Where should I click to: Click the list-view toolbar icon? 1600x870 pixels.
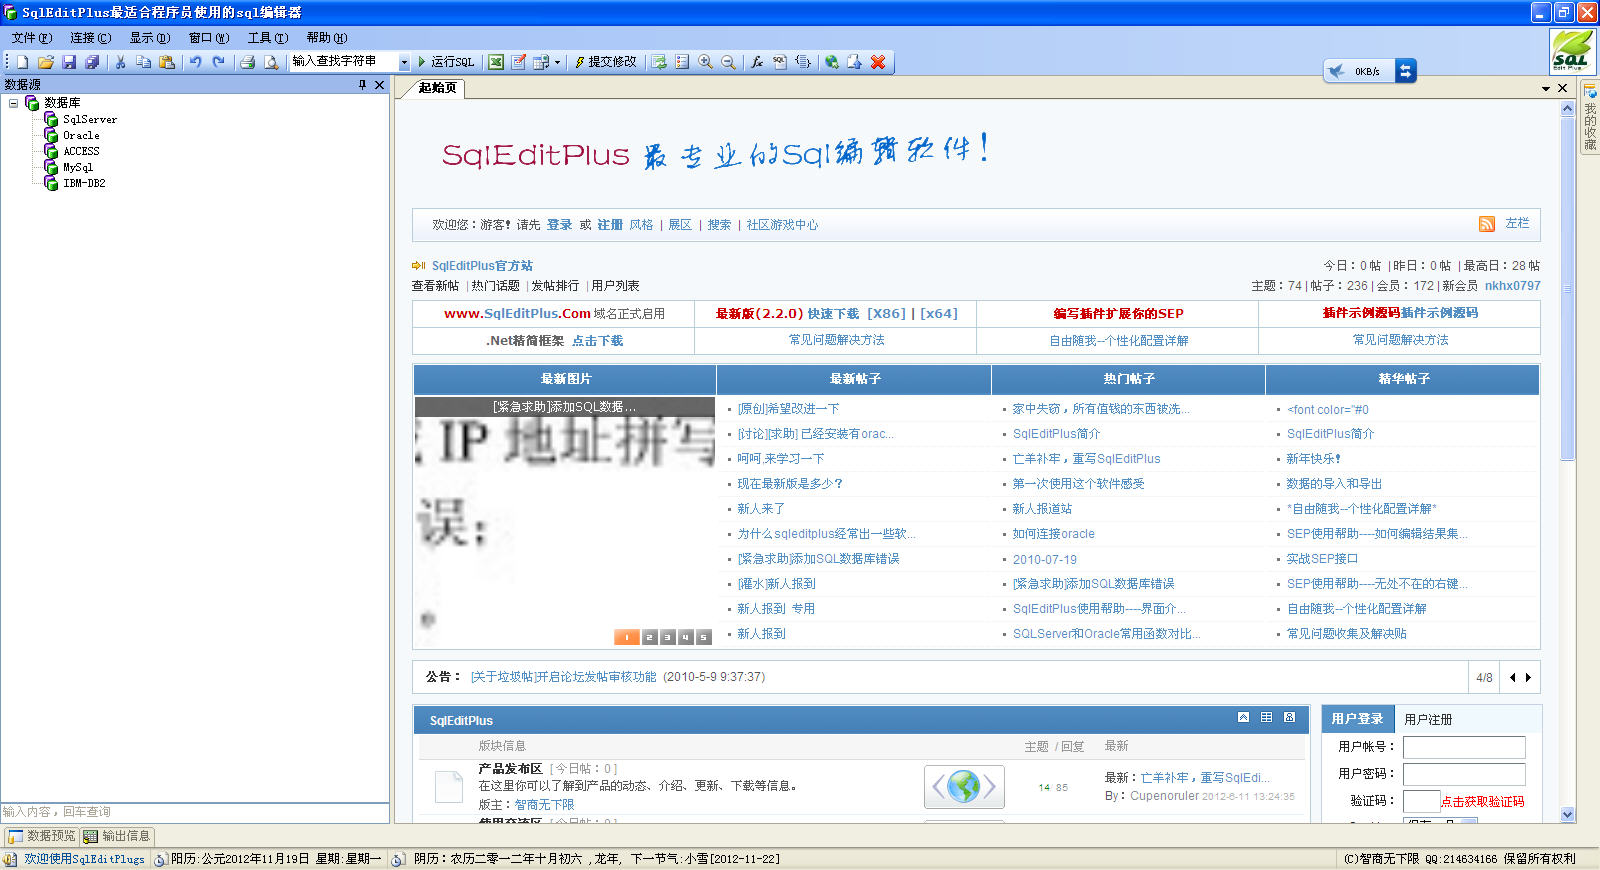682,62
